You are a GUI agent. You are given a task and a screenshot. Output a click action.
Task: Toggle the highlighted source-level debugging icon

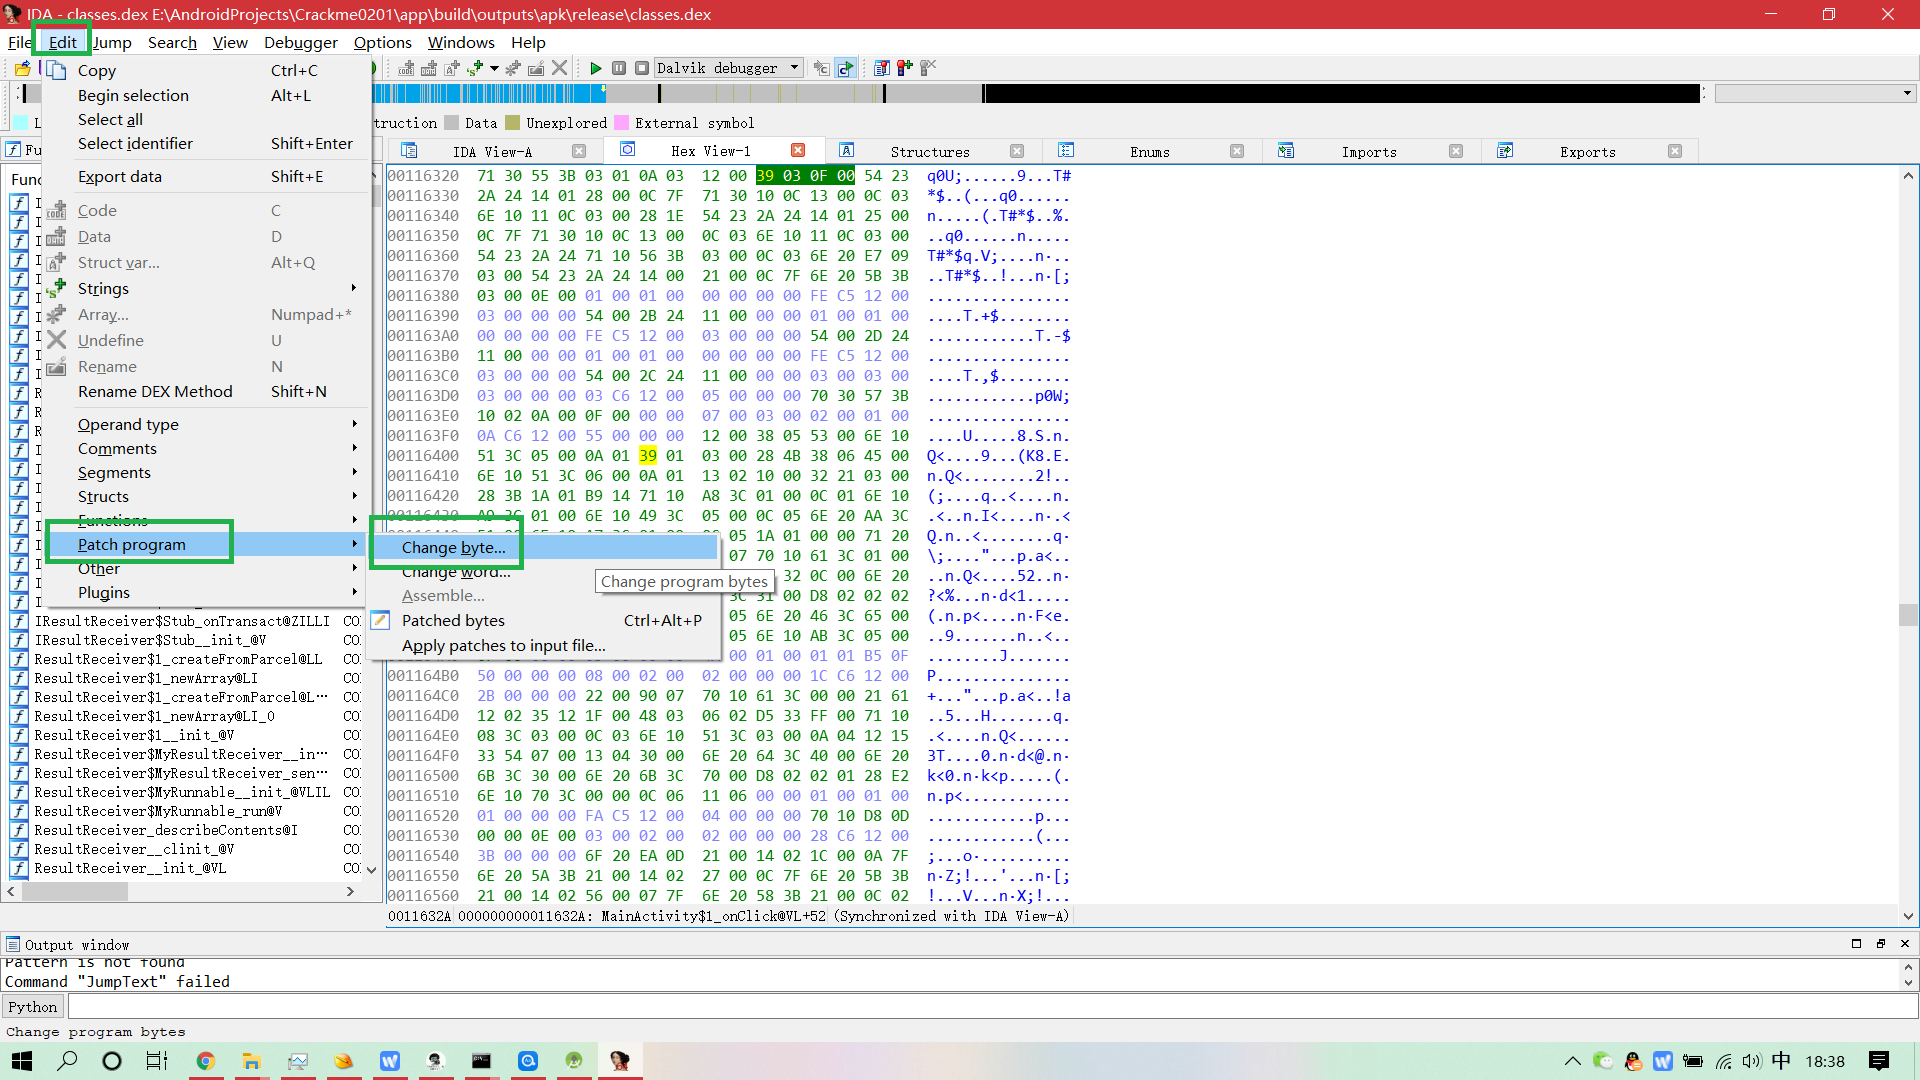(846, 68)
